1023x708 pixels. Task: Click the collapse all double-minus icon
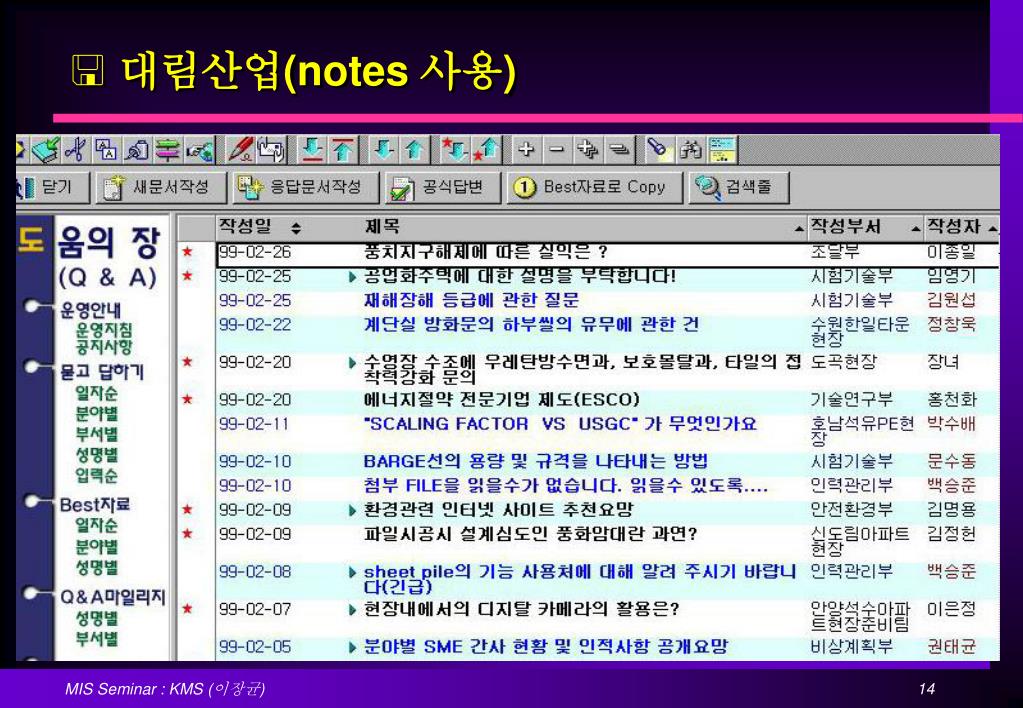618,150
